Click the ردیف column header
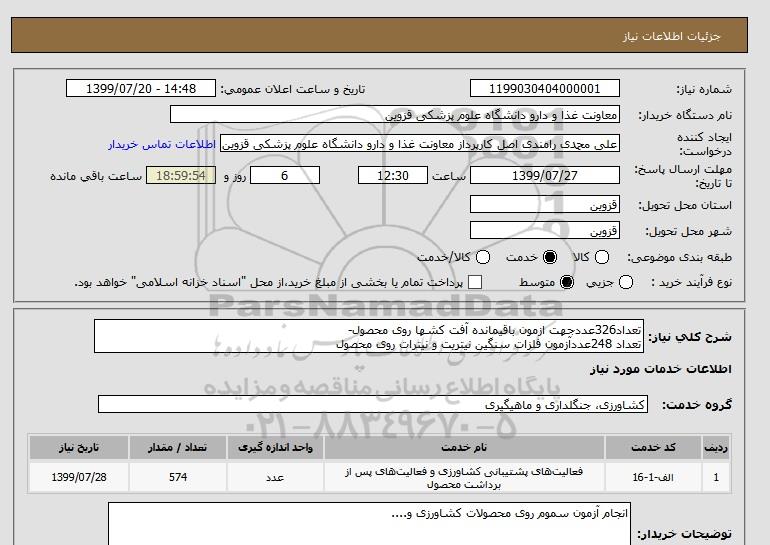770x545 pixels. click(x=716, y=447)
